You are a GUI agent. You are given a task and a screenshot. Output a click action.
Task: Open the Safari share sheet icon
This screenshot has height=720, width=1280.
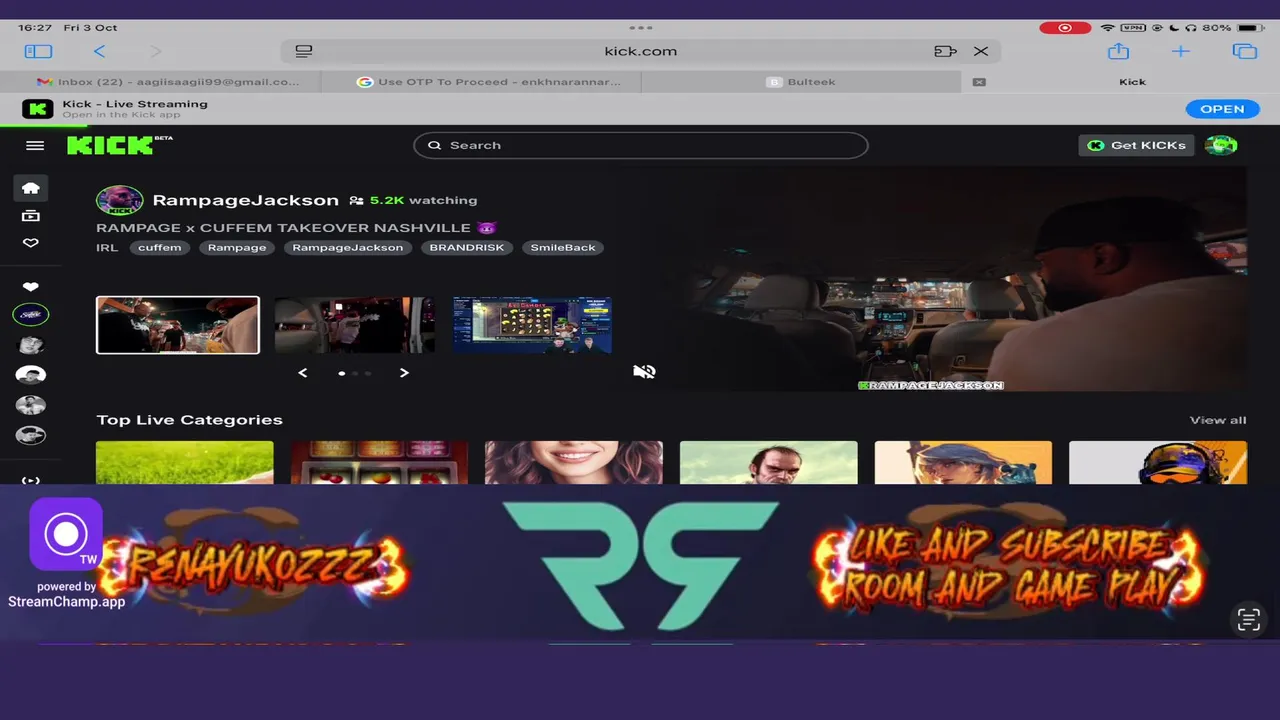(1118, 50)
